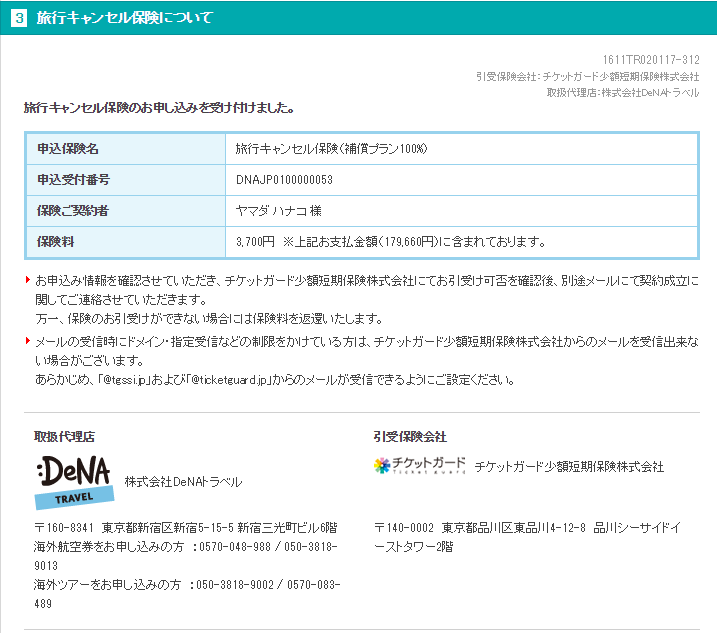This screenshot has width=717, height=633.
Task: Click the 申込保険名 table label
Action: click(68, 148)
